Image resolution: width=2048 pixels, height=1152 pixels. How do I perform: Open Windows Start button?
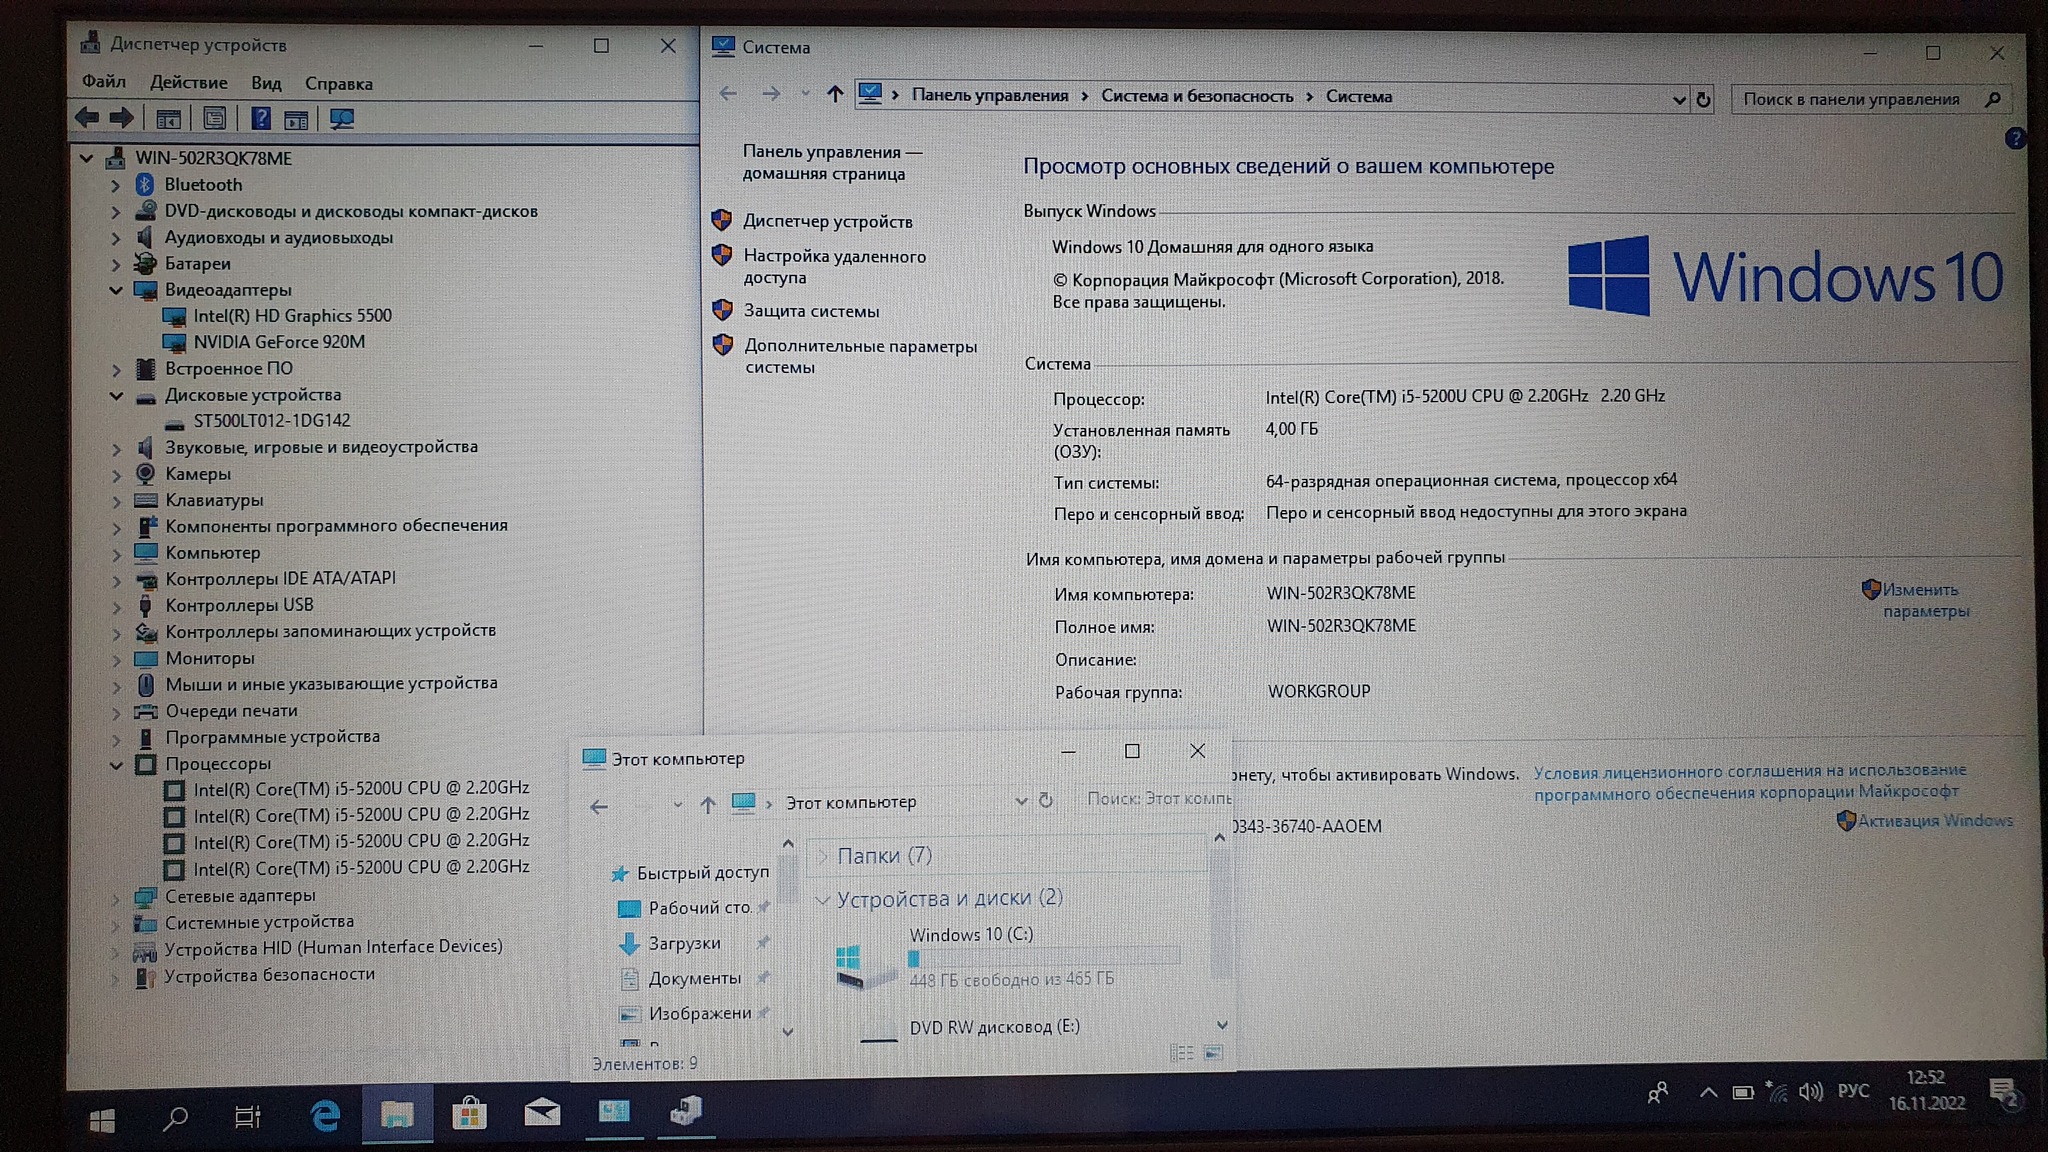[x=101, y=1119]
